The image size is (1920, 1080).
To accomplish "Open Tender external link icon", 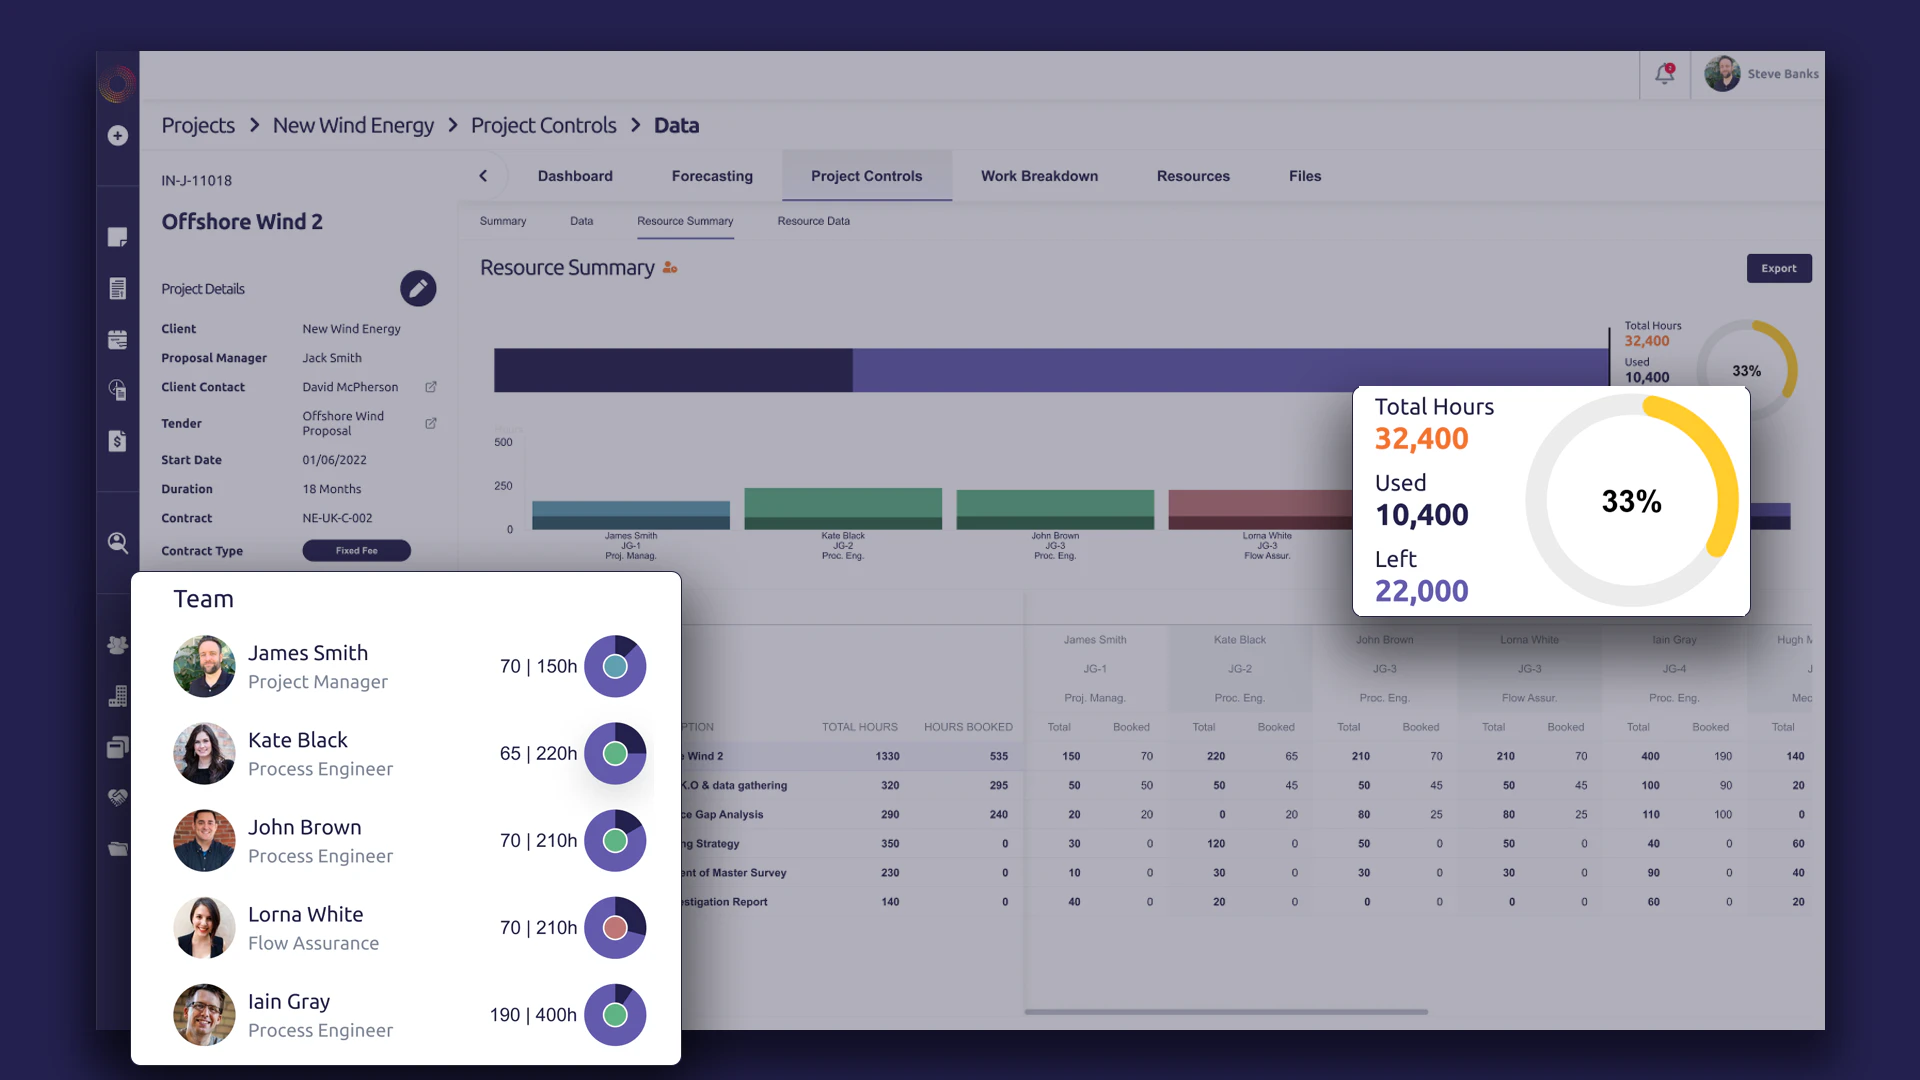I will [x=431, y=424].
